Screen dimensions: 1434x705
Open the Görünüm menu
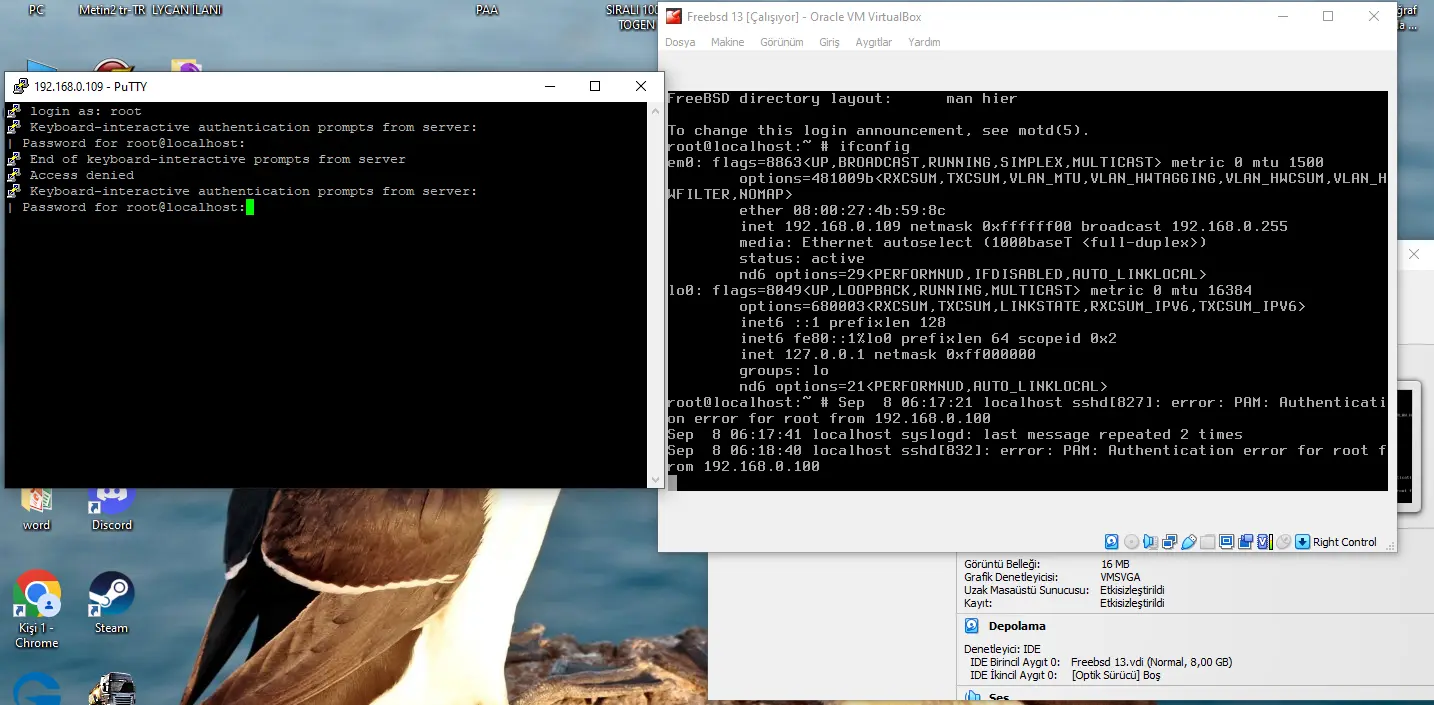click(x=781, y=42)
